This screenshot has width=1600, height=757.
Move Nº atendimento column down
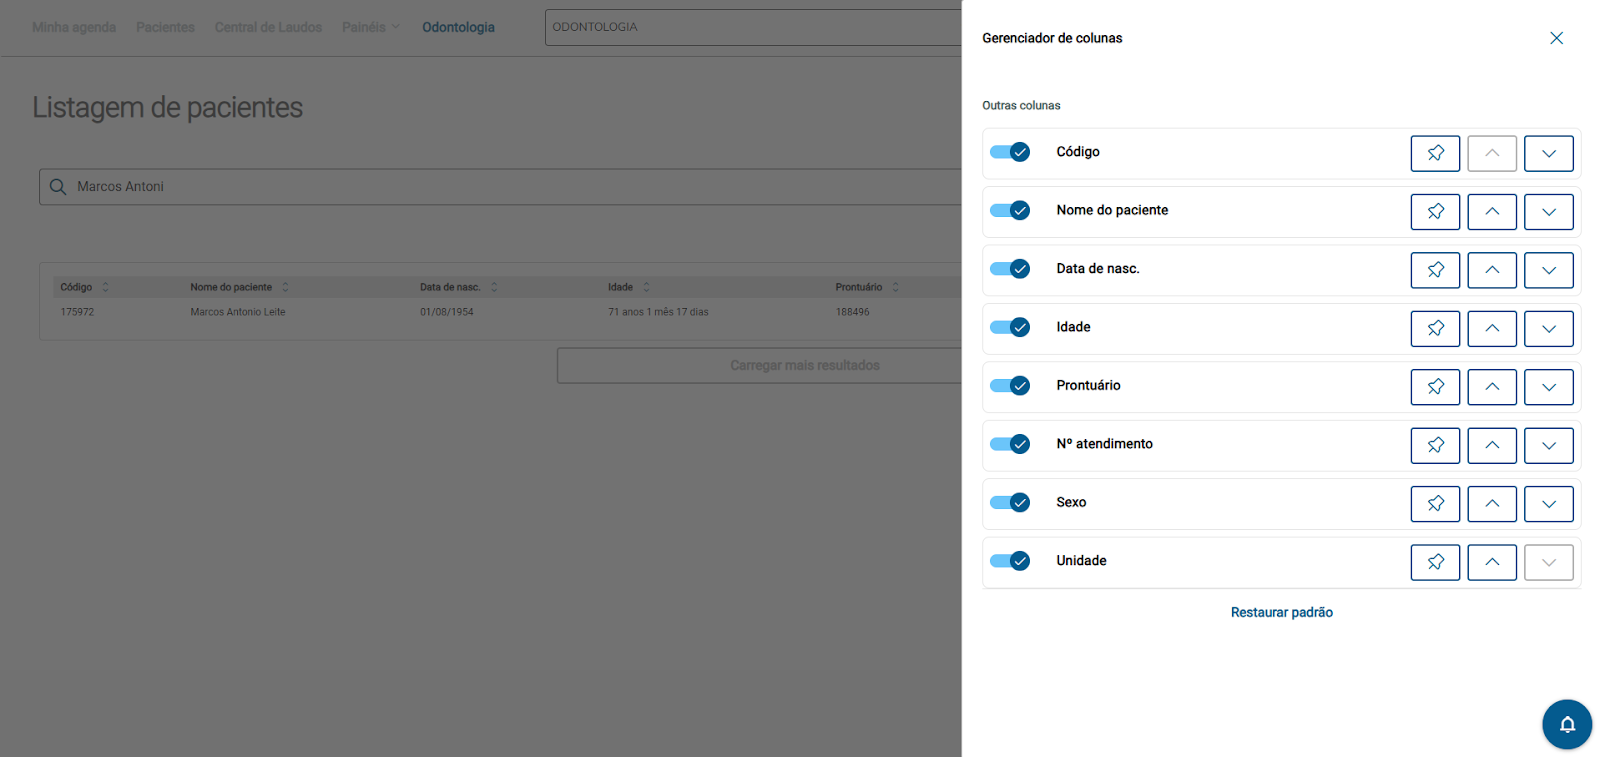coord(1548,446)
